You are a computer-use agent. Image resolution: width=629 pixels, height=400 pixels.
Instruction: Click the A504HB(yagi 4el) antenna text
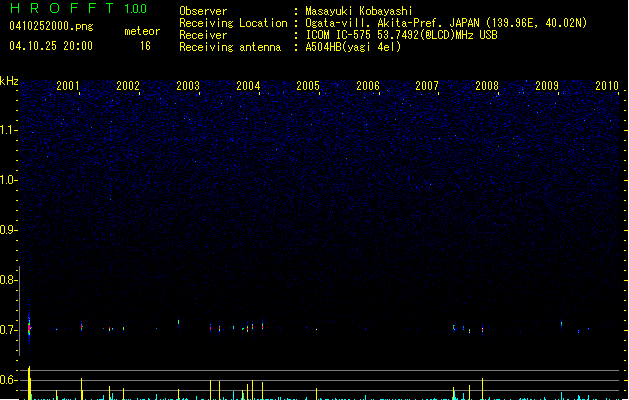tap(353, 47)
